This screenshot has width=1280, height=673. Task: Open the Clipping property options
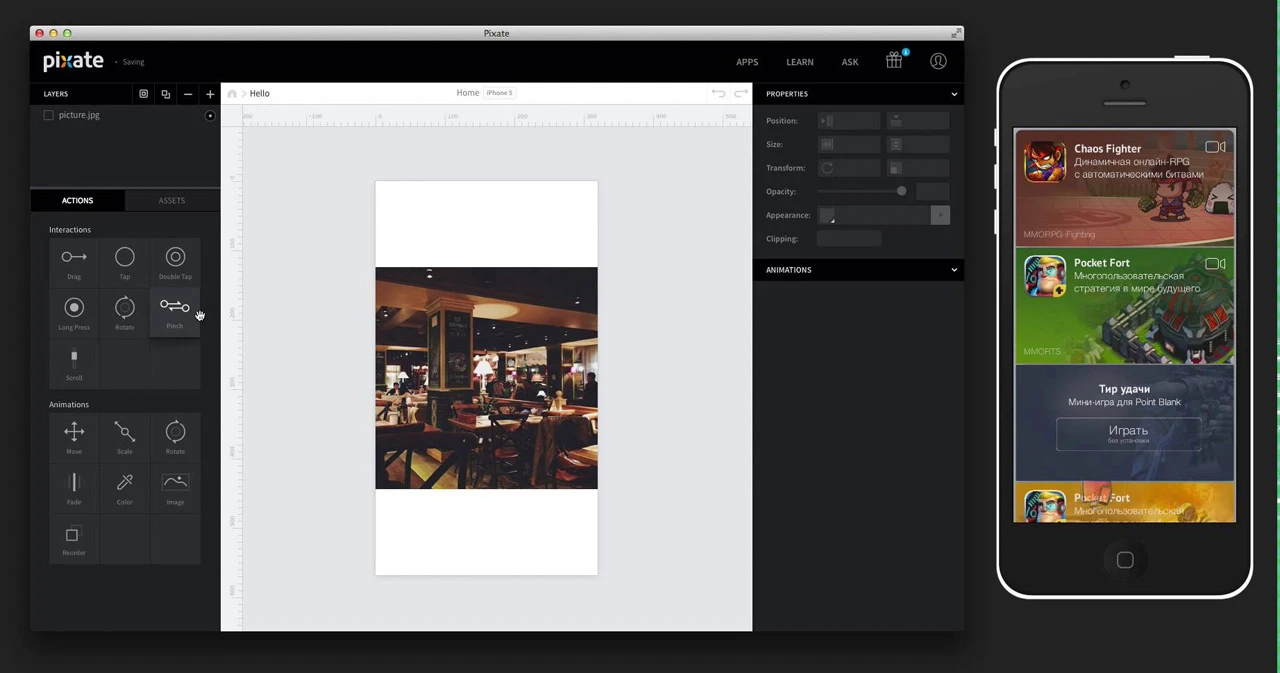pos(847,238)
